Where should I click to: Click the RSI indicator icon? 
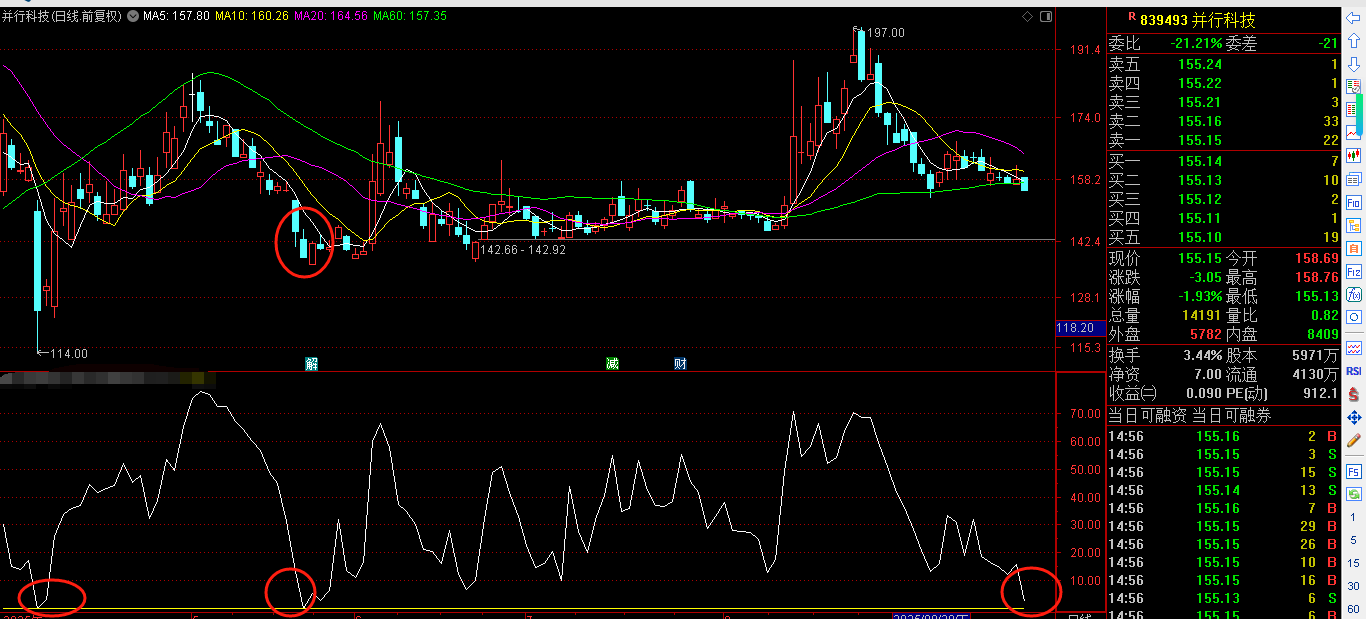(1355, 371)
